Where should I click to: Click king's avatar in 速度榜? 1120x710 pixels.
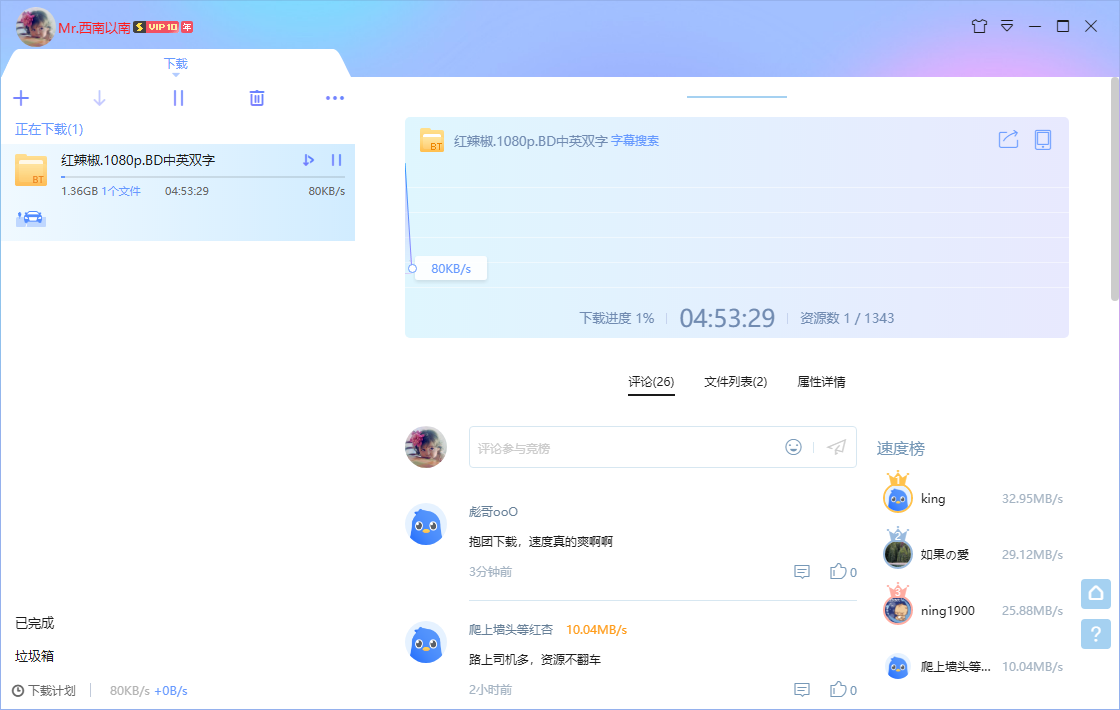point(898,498)
